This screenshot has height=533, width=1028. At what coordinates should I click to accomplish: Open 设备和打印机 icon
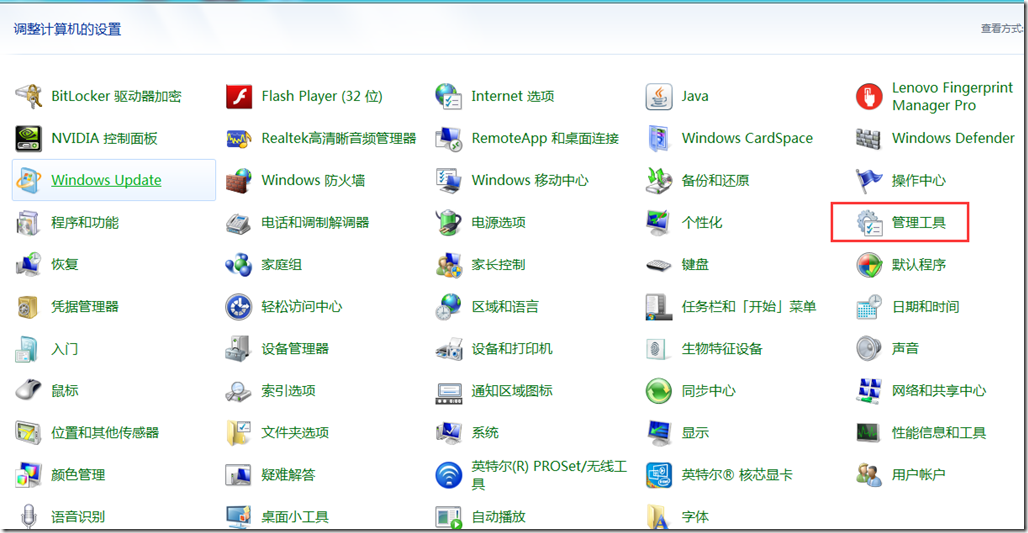click(448, 349)
